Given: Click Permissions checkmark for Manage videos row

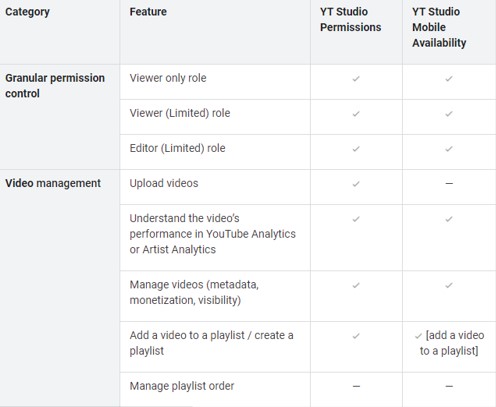Looking at the screenshot, I should (x=356, y=285).
